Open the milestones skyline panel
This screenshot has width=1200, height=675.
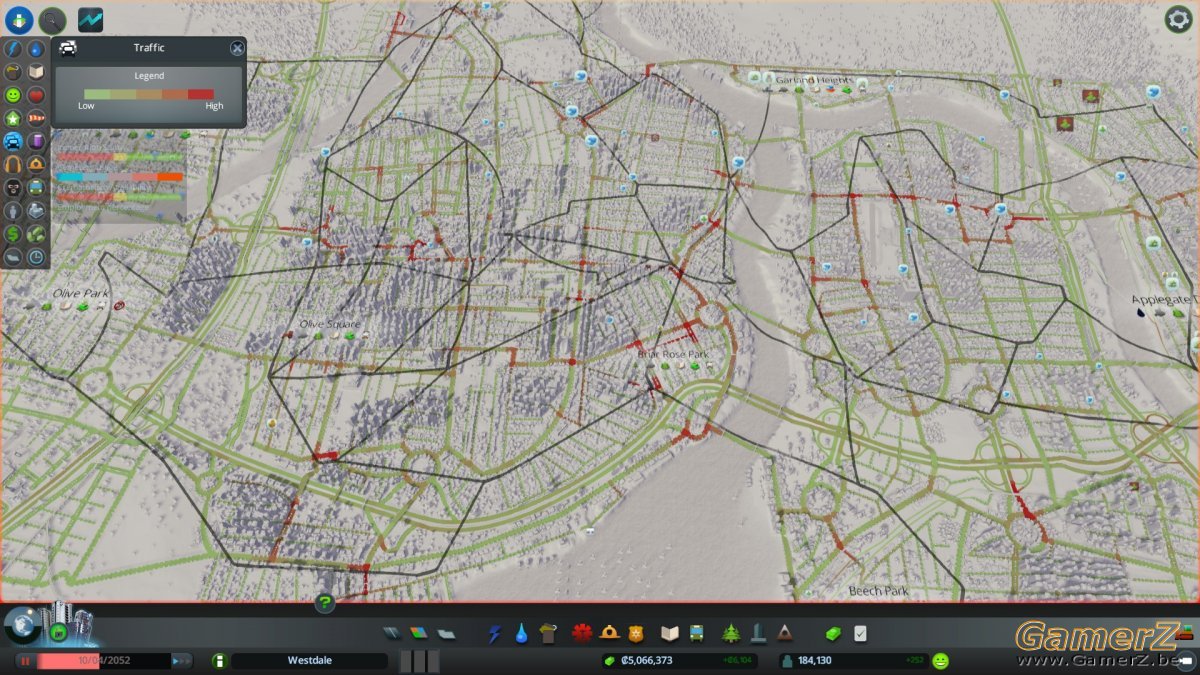[x=71, y=622]
